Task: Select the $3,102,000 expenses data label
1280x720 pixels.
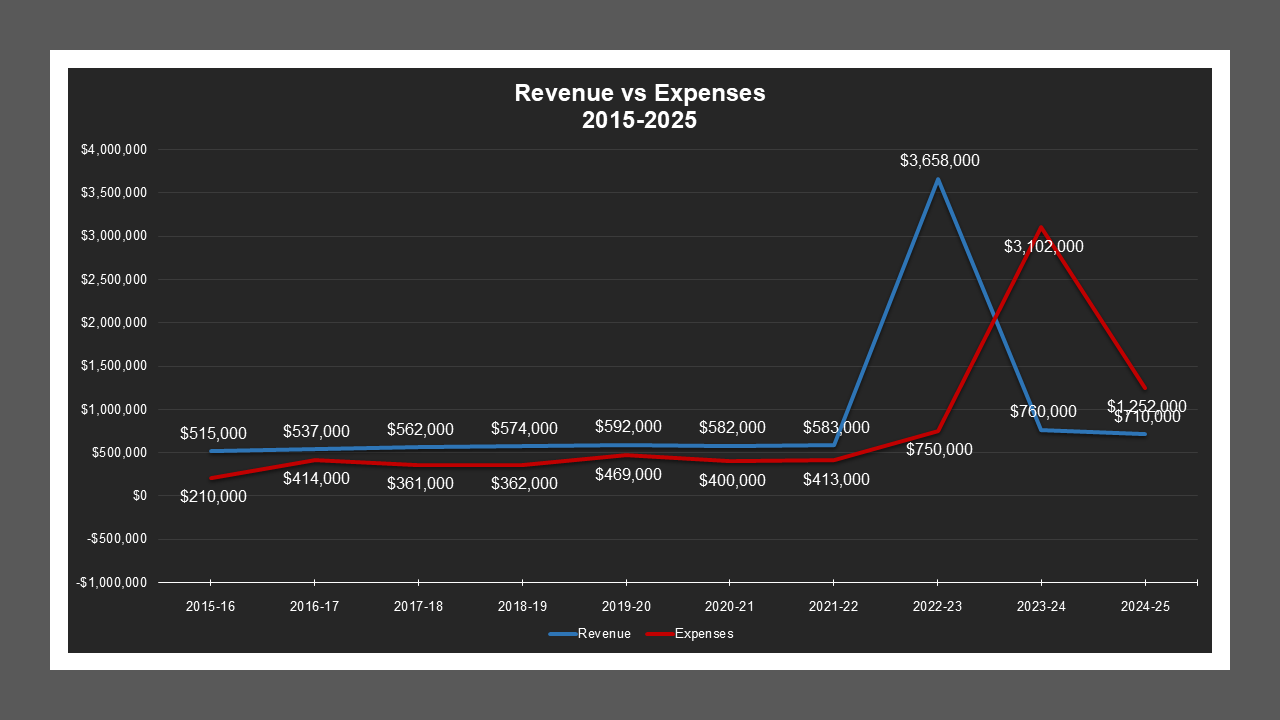Action: tap(1043, 247)
